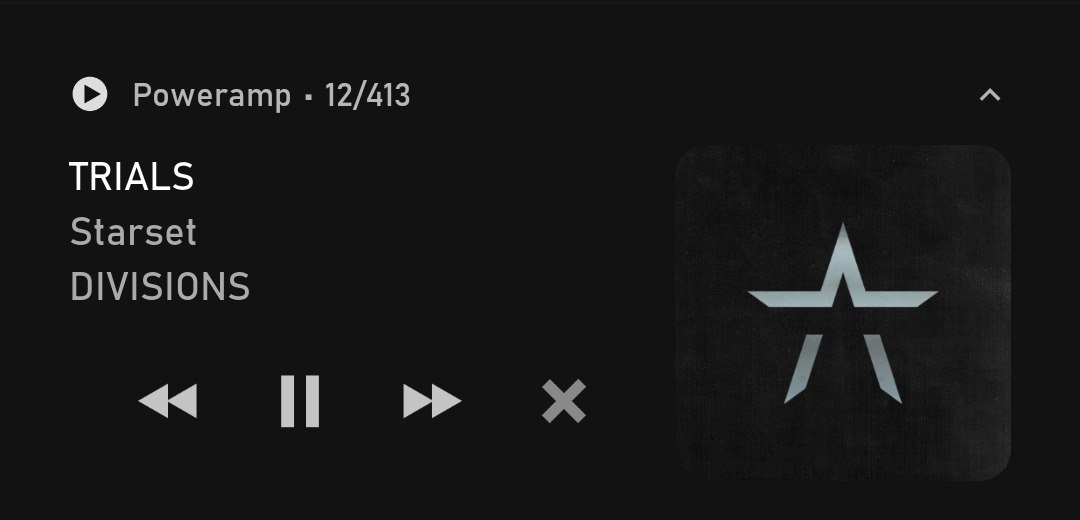Pause the currently playing song
Screen dimensions: 1080x520
click(300, 401)
